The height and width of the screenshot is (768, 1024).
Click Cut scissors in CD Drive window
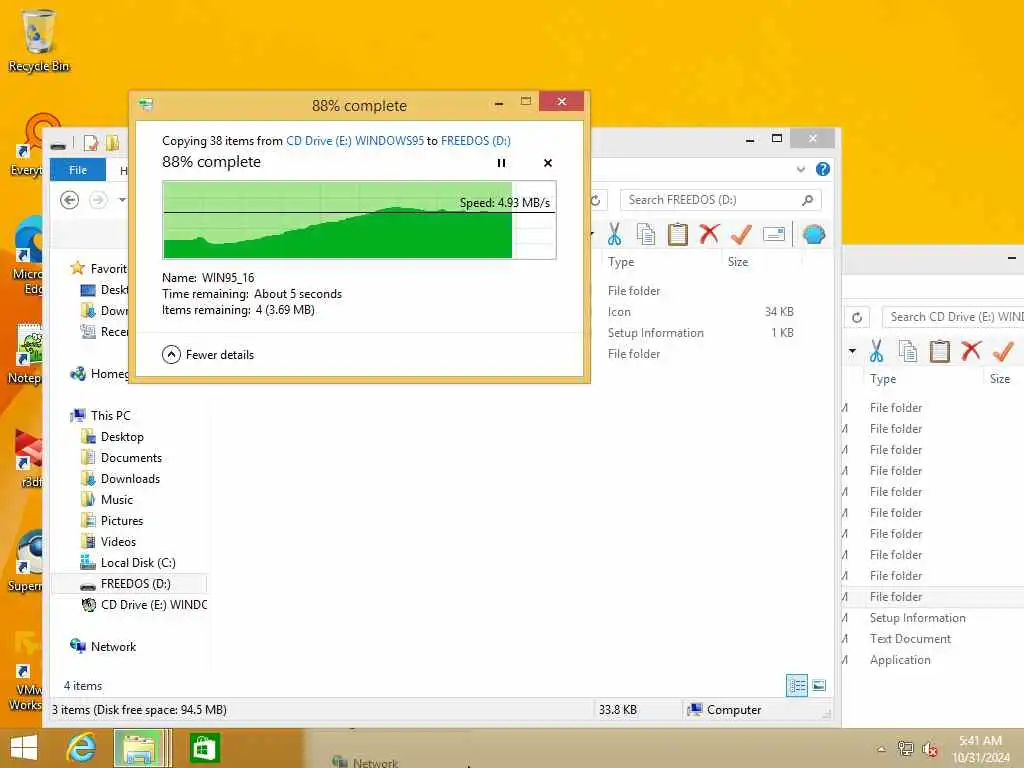click(x=876, y=351)
